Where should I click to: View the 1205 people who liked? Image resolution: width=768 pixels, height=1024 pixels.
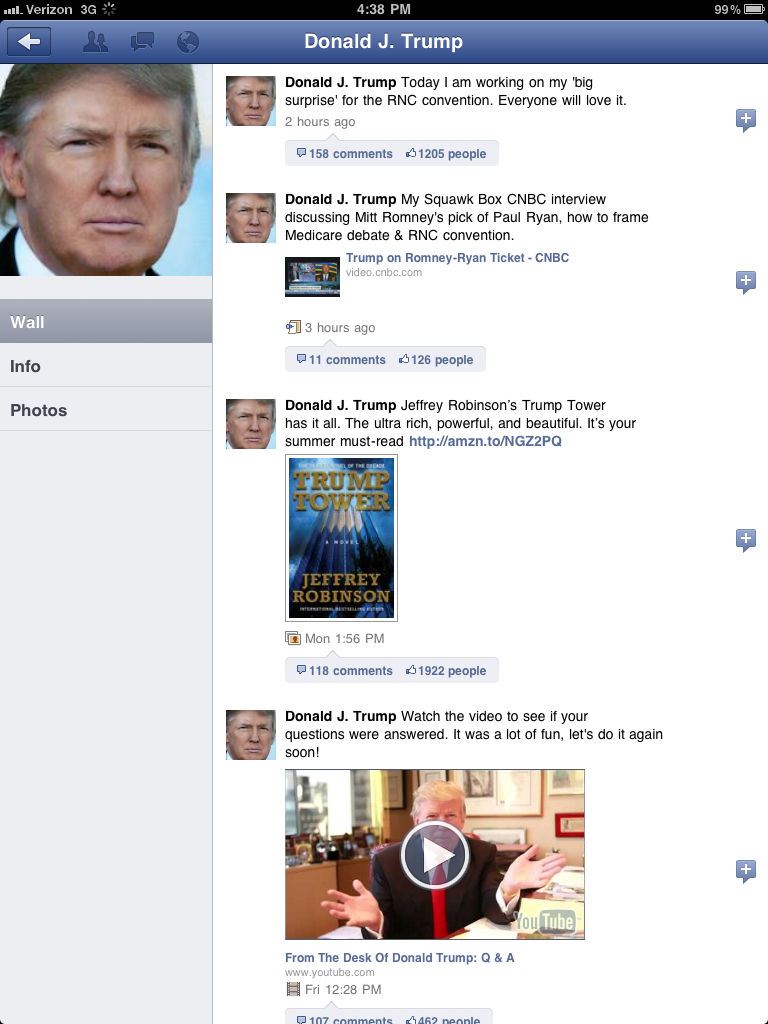[x=446, y=154]
